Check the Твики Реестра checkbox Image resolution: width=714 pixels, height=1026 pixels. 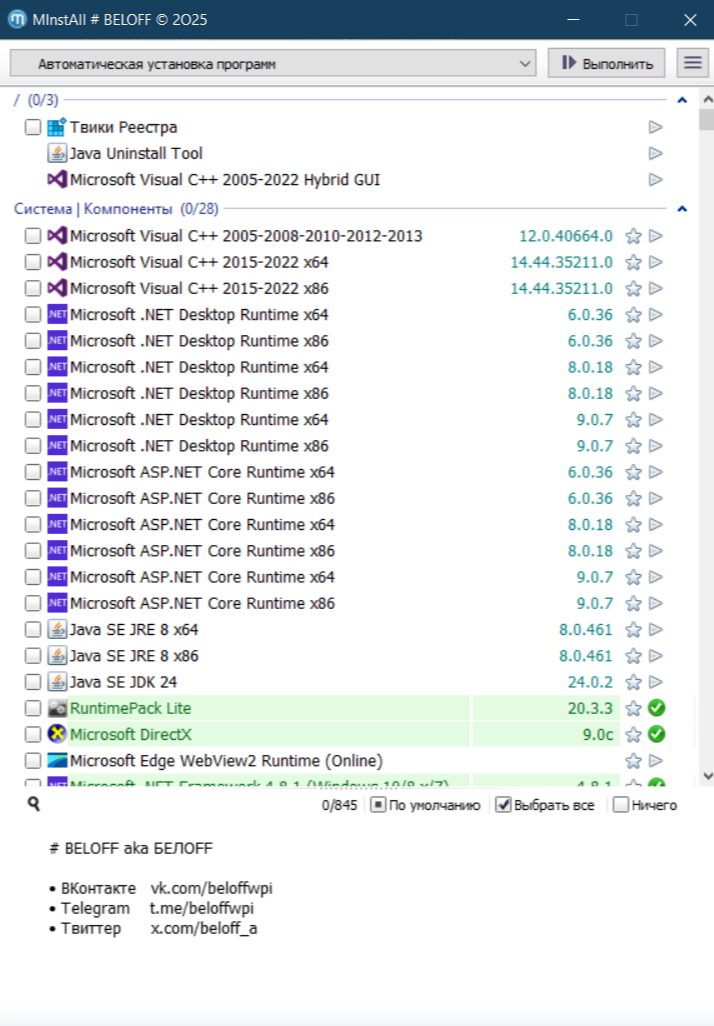(x=33, y=127)
